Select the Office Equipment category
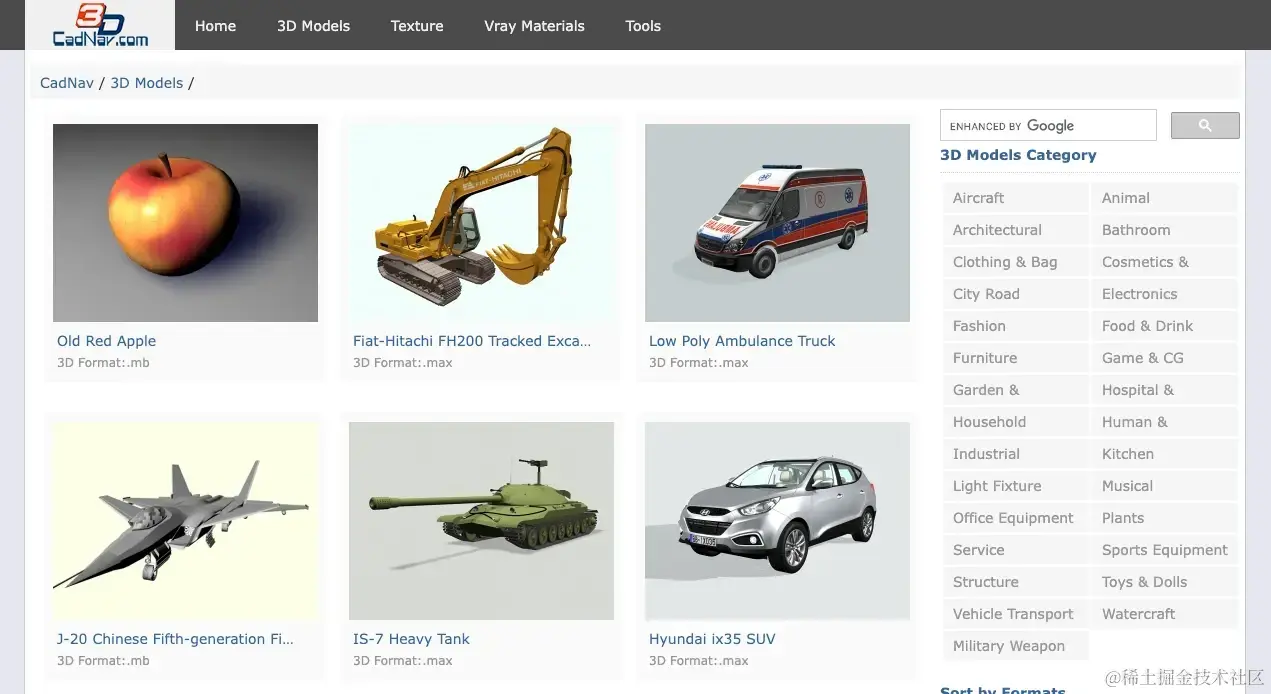Screen dimensions: 1271x694 [1015, 518]
